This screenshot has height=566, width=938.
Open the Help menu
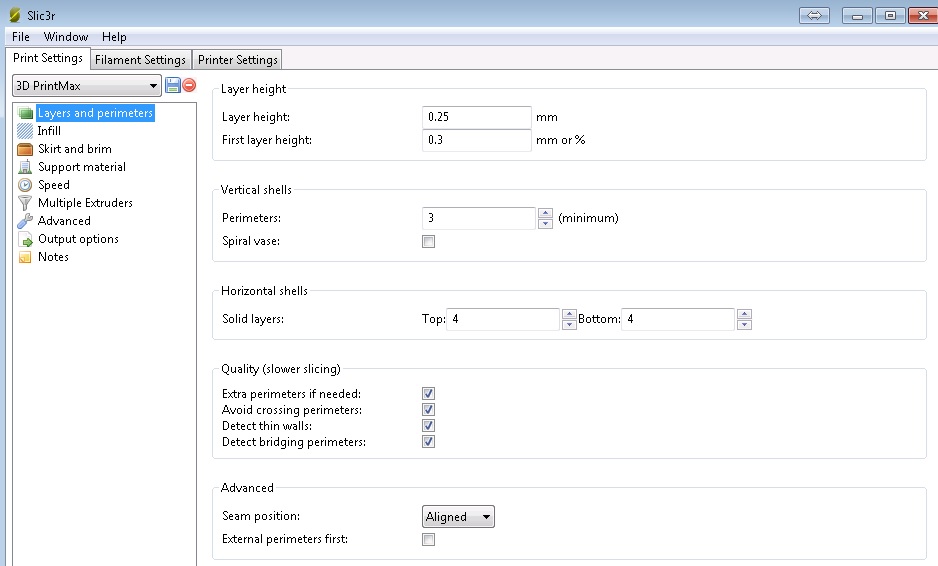tap(114, 37)
